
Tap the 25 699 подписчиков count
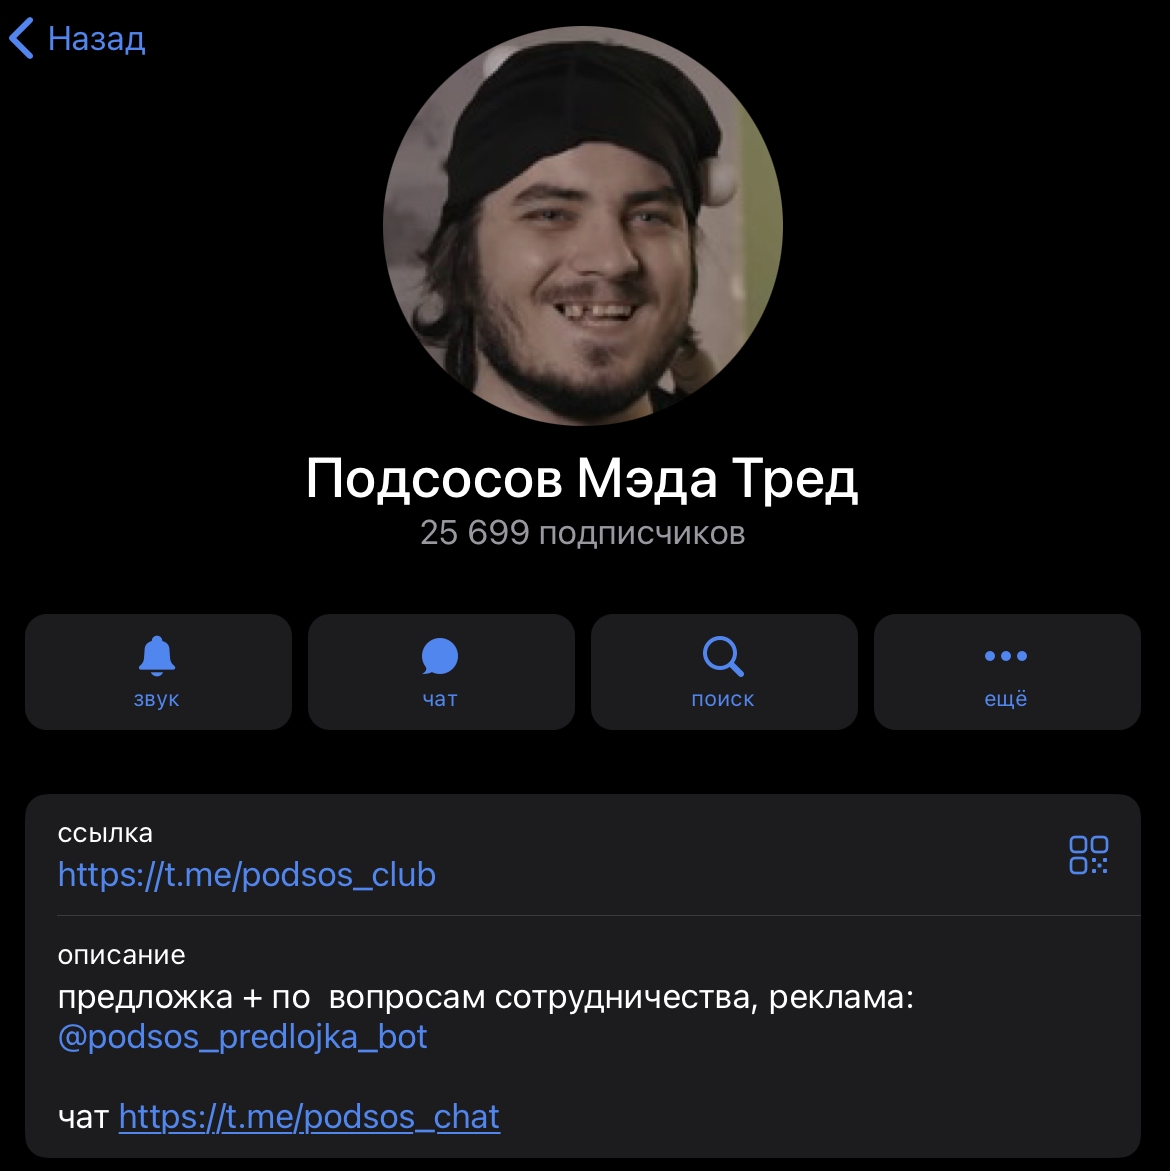click(582, 533)
